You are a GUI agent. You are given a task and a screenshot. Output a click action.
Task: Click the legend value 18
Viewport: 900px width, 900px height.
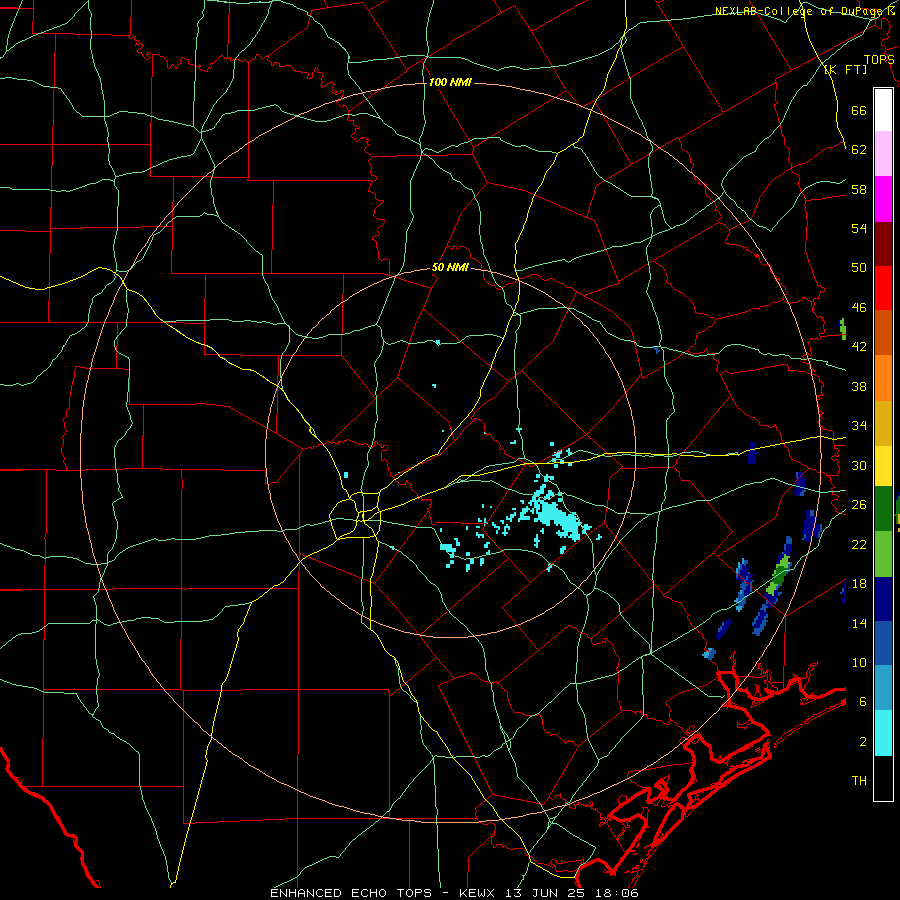(859, 584)
